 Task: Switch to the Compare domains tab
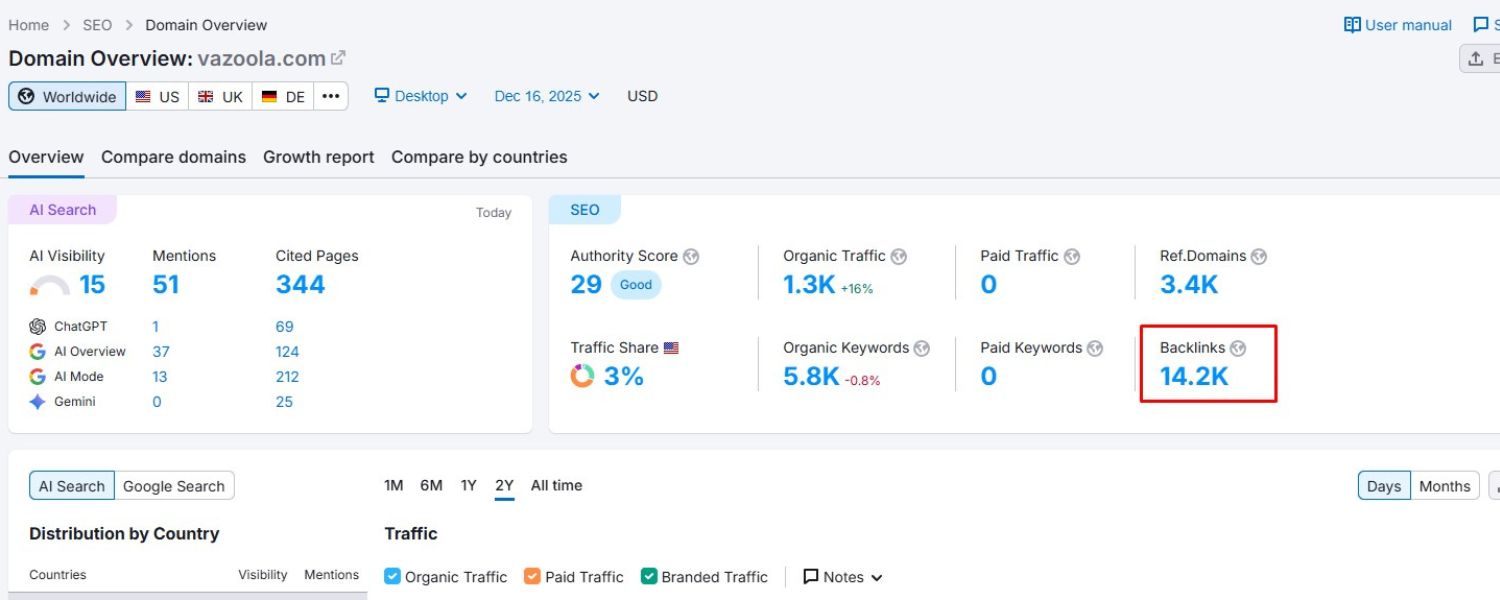pyautogui.click(x=173, y=157)
